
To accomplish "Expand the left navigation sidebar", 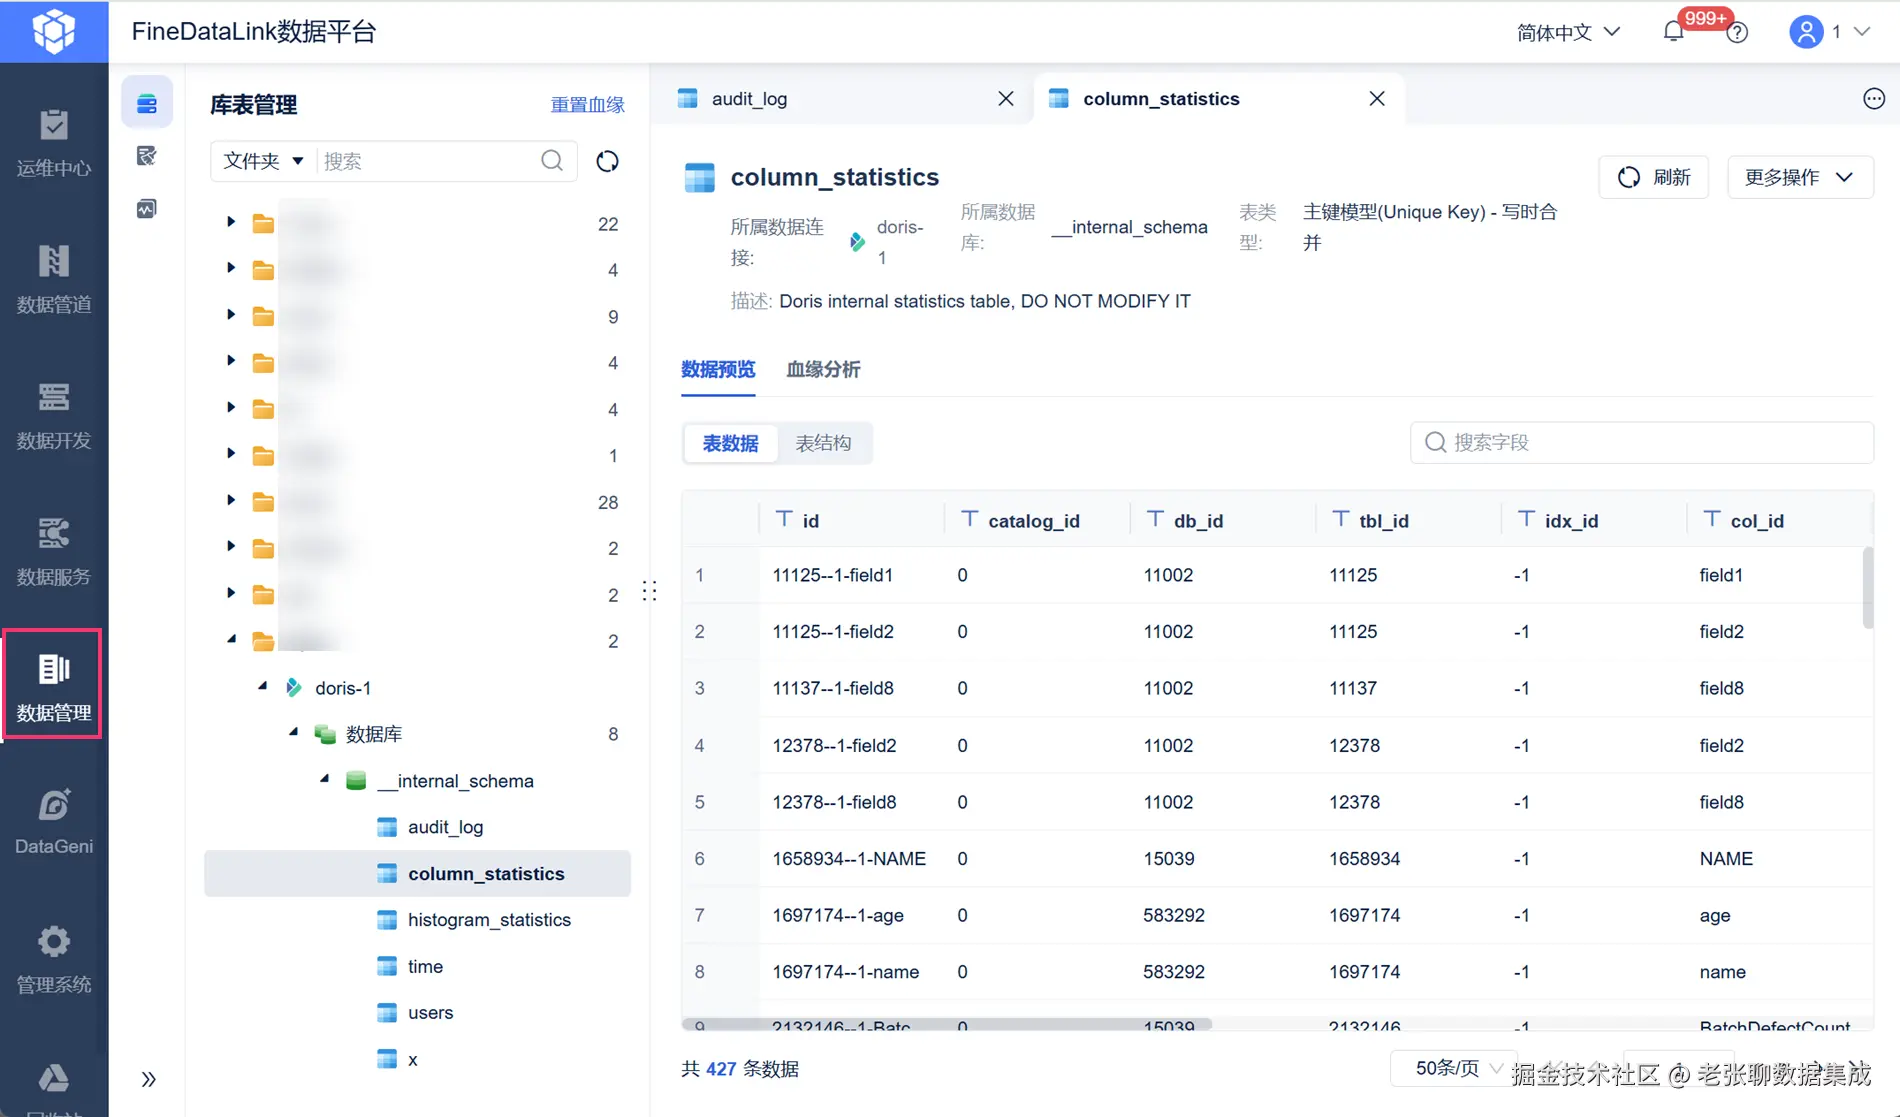I will (x=148, y=1079).
